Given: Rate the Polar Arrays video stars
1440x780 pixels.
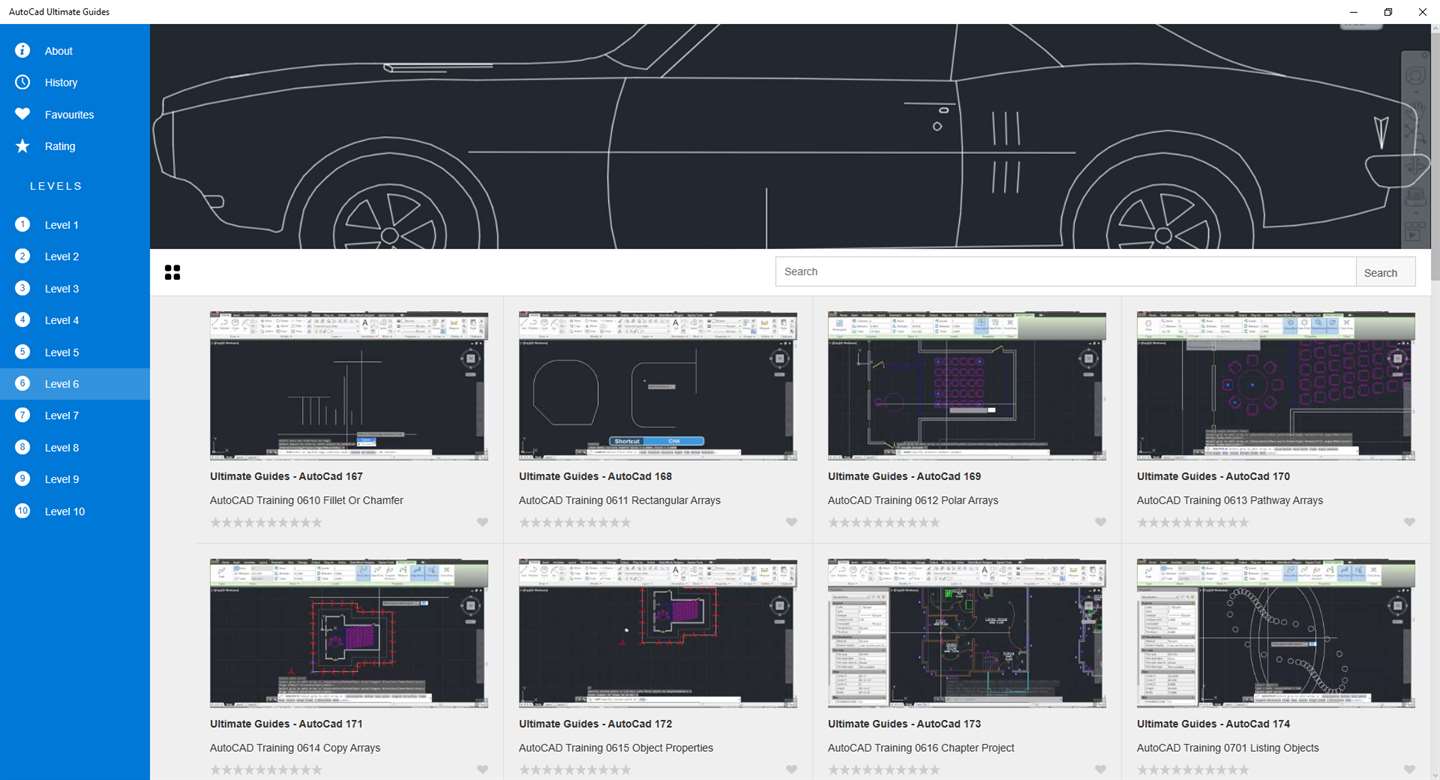Looking at the screenshot, I should pyautogui.click(x=884, y=522).
